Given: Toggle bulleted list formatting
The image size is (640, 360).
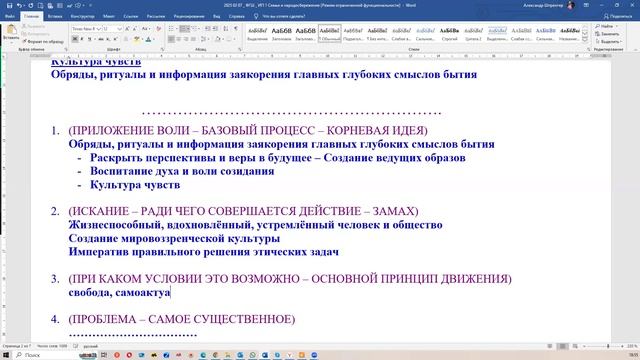Looking at the screenshot, I should tap(172, 29).
